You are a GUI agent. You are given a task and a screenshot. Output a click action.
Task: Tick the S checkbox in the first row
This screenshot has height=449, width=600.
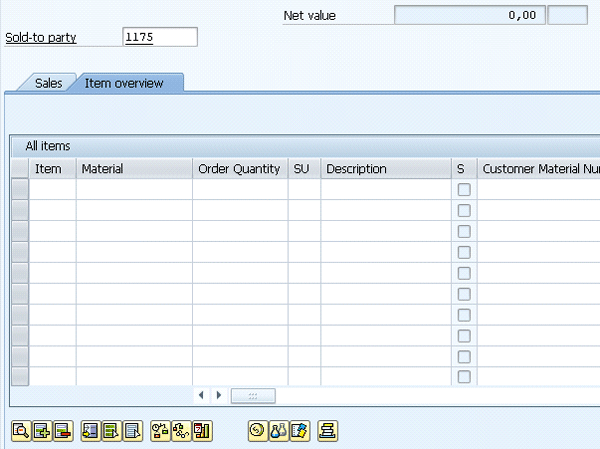pos(464,190)
